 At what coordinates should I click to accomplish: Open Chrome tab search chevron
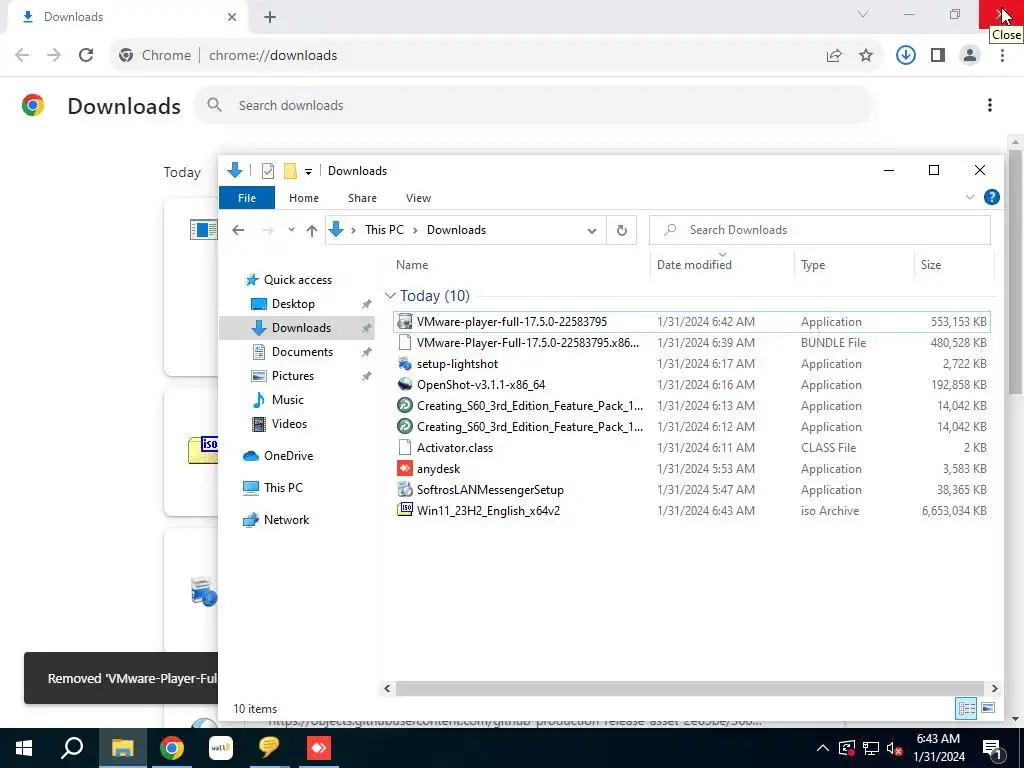point(863,14)
